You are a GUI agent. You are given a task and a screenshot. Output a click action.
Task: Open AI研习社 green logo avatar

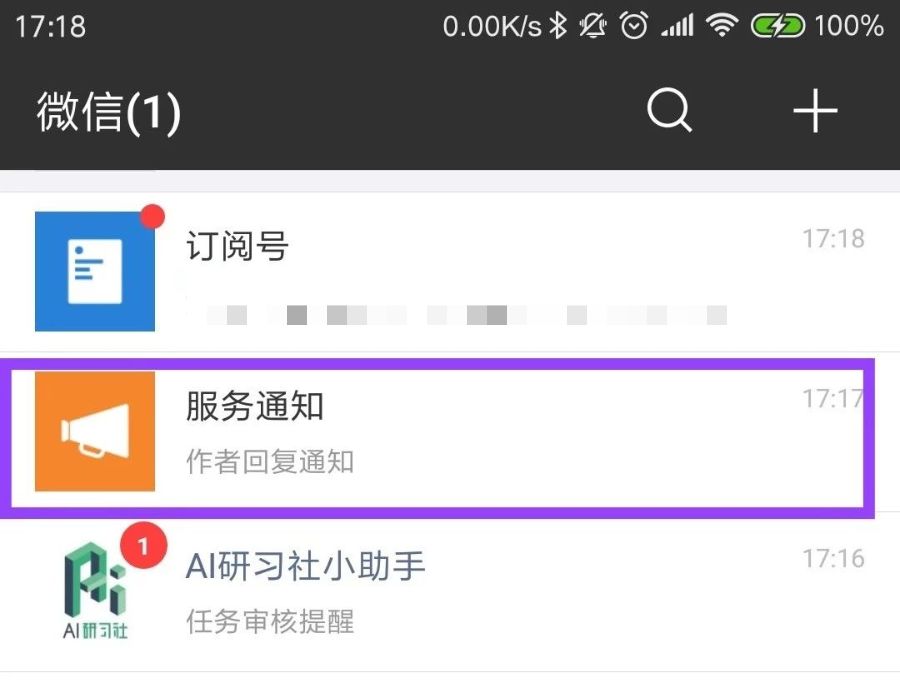[x=95, y=590]
